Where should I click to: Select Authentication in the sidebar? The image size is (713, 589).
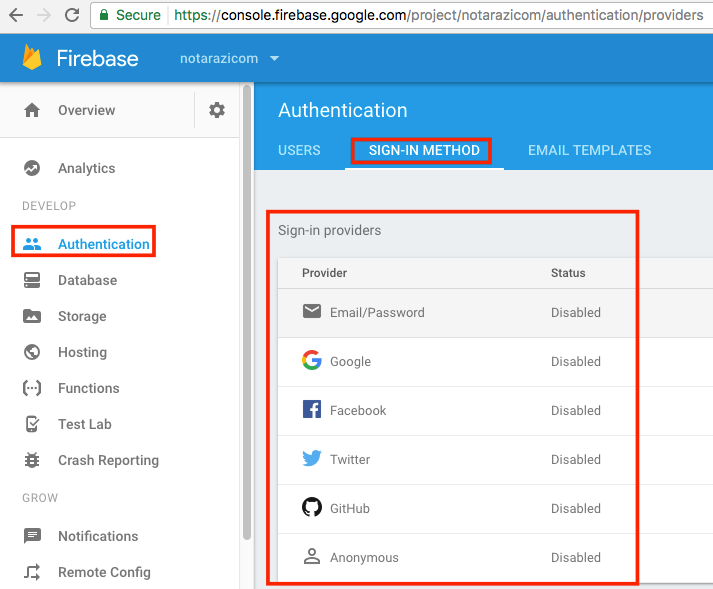104,244
